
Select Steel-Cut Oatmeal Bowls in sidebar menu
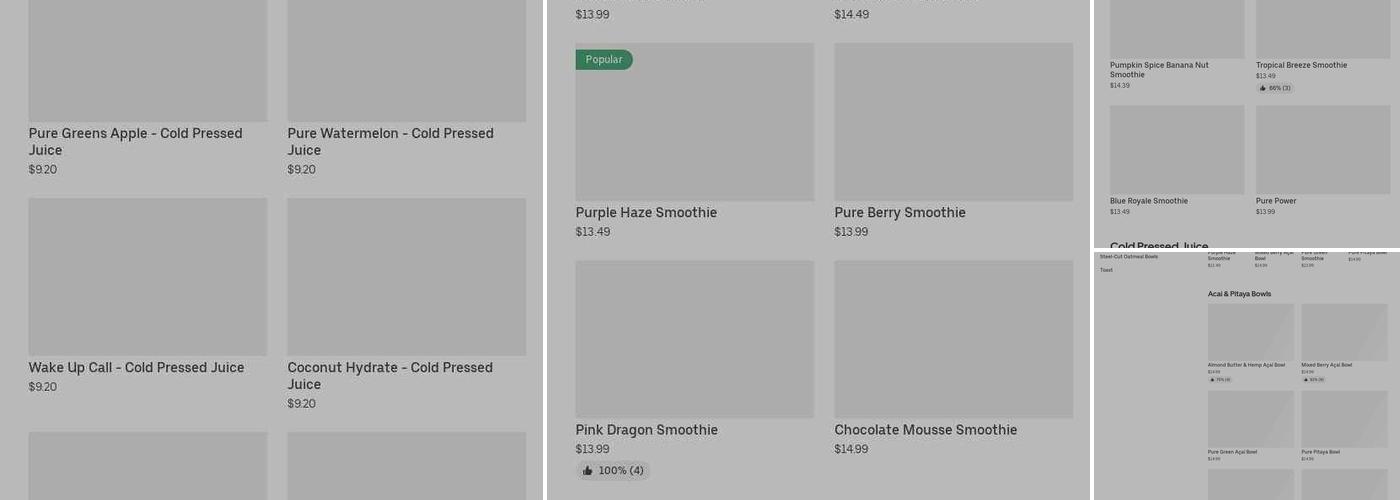point(1128,257)
